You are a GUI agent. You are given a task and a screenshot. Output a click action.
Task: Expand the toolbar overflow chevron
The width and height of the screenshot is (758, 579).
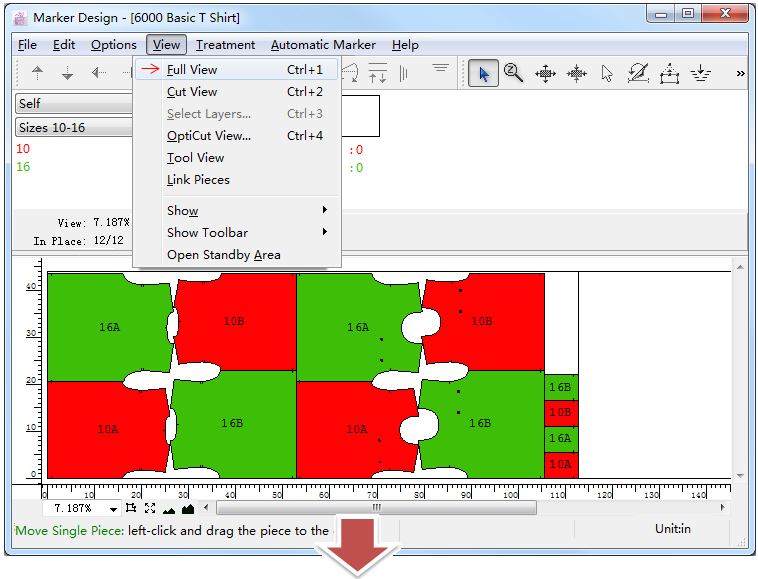point(740,73)
